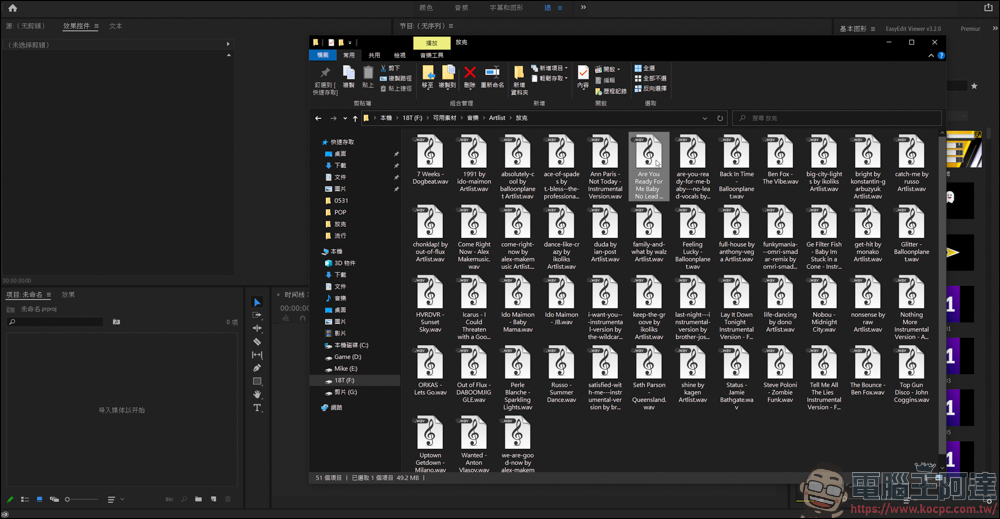Open the Project panel menu hamburger
Screen dimensions: 1000x519
(49, 295)
